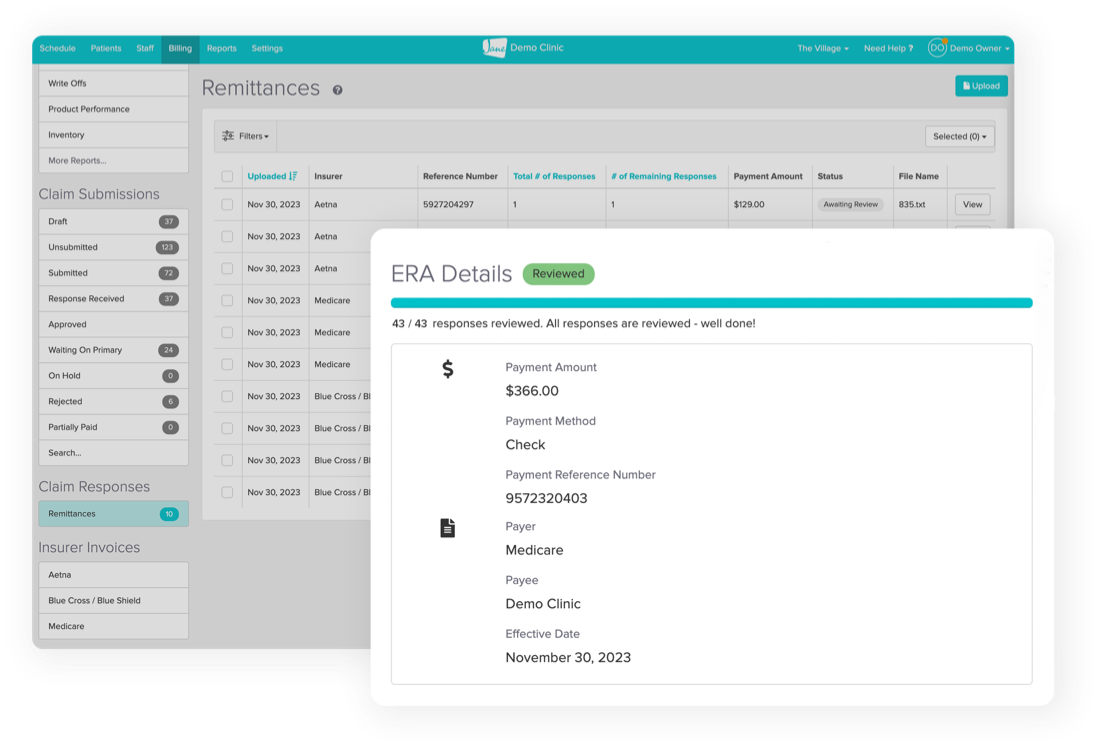Viewport: 1100px width, 748px height.
Task: Click the document icon next to Payer
Action: [x=448, y=528]
